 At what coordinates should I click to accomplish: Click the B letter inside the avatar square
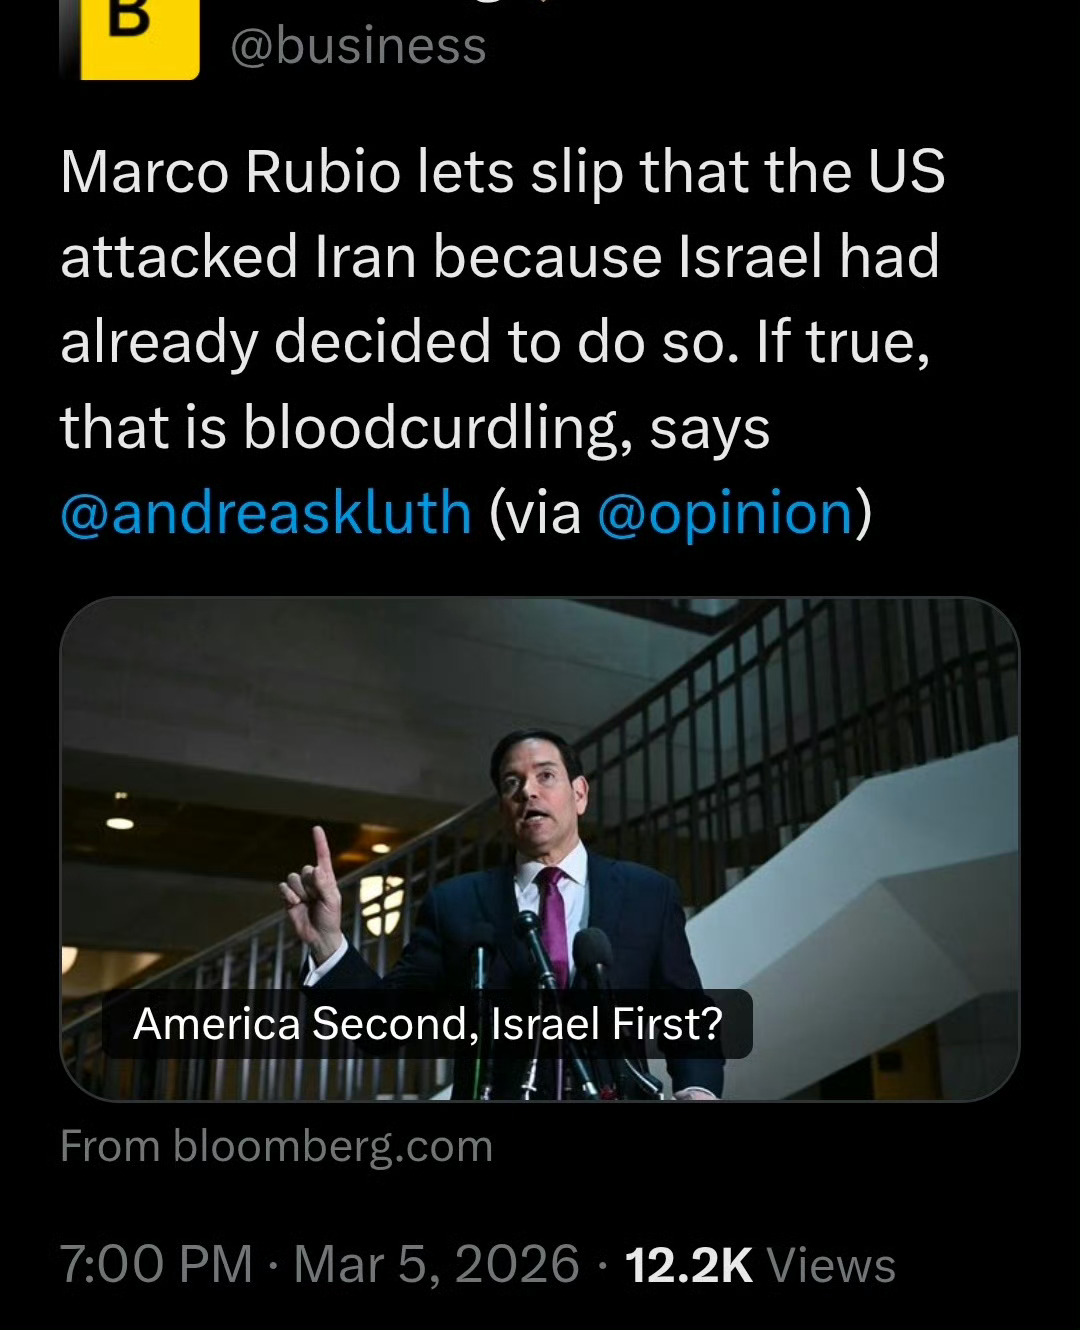coord(130,25)
